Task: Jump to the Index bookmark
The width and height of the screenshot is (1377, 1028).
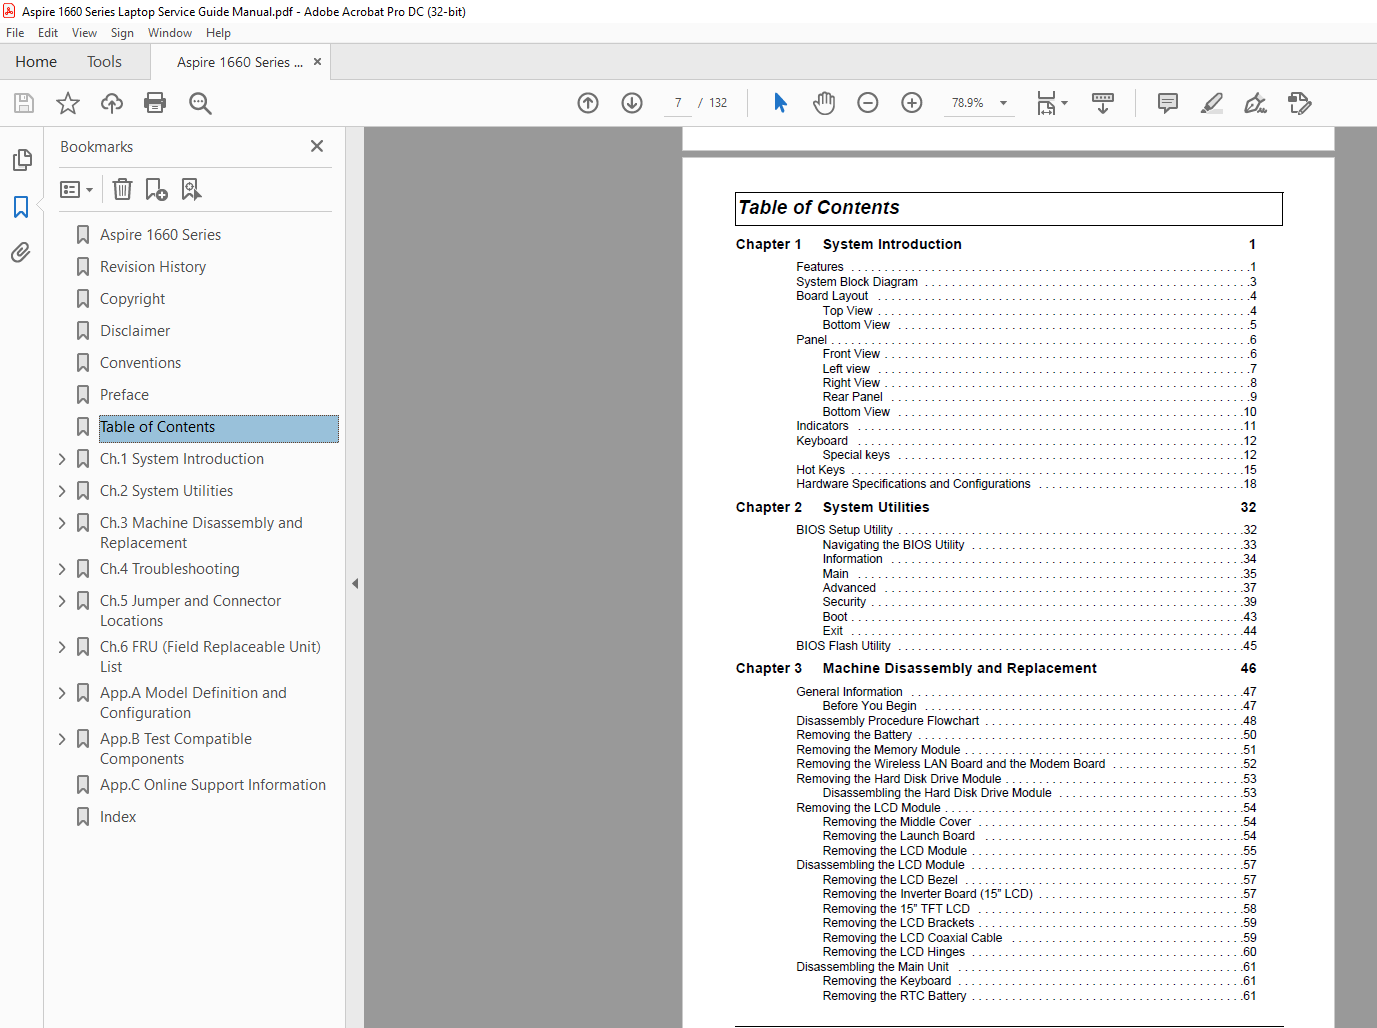Action: point(118,817)
